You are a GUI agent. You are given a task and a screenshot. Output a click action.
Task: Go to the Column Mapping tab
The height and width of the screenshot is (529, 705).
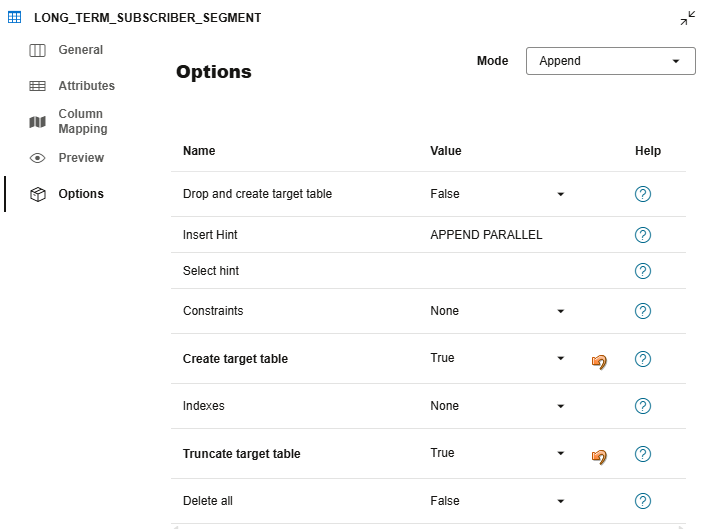coord(80,121)
